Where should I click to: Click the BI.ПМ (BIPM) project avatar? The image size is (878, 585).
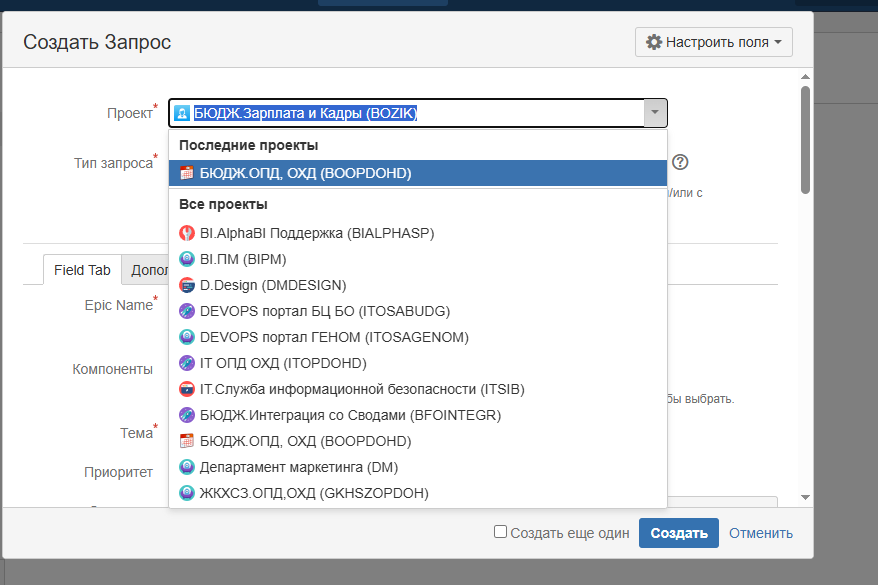coord(186,259)
